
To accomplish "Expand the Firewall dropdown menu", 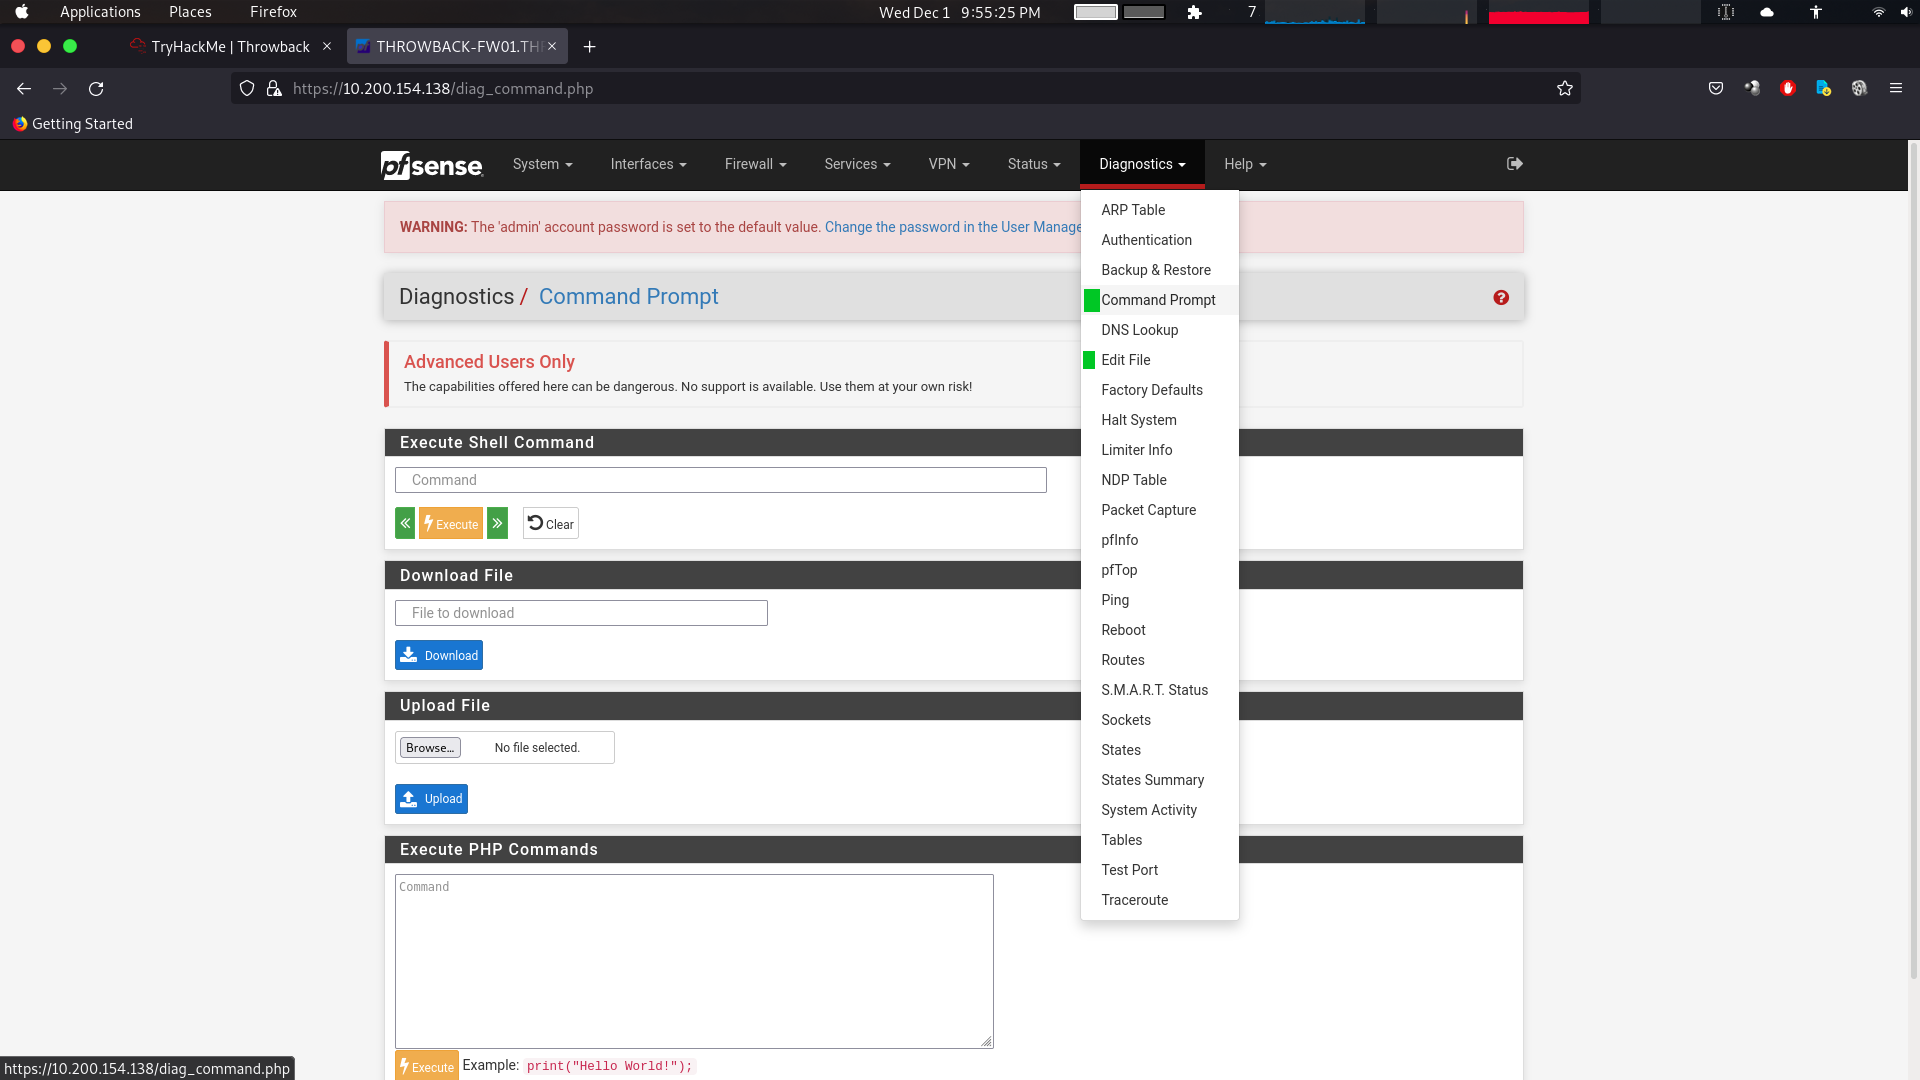I will coord(754,164).
